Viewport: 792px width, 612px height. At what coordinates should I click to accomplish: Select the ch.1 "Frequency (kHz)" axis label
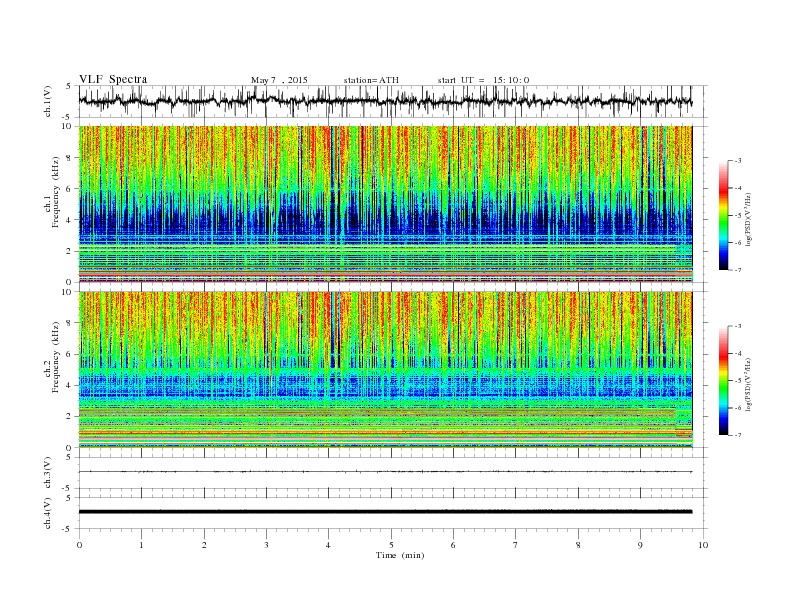click(x=55, y=192)
